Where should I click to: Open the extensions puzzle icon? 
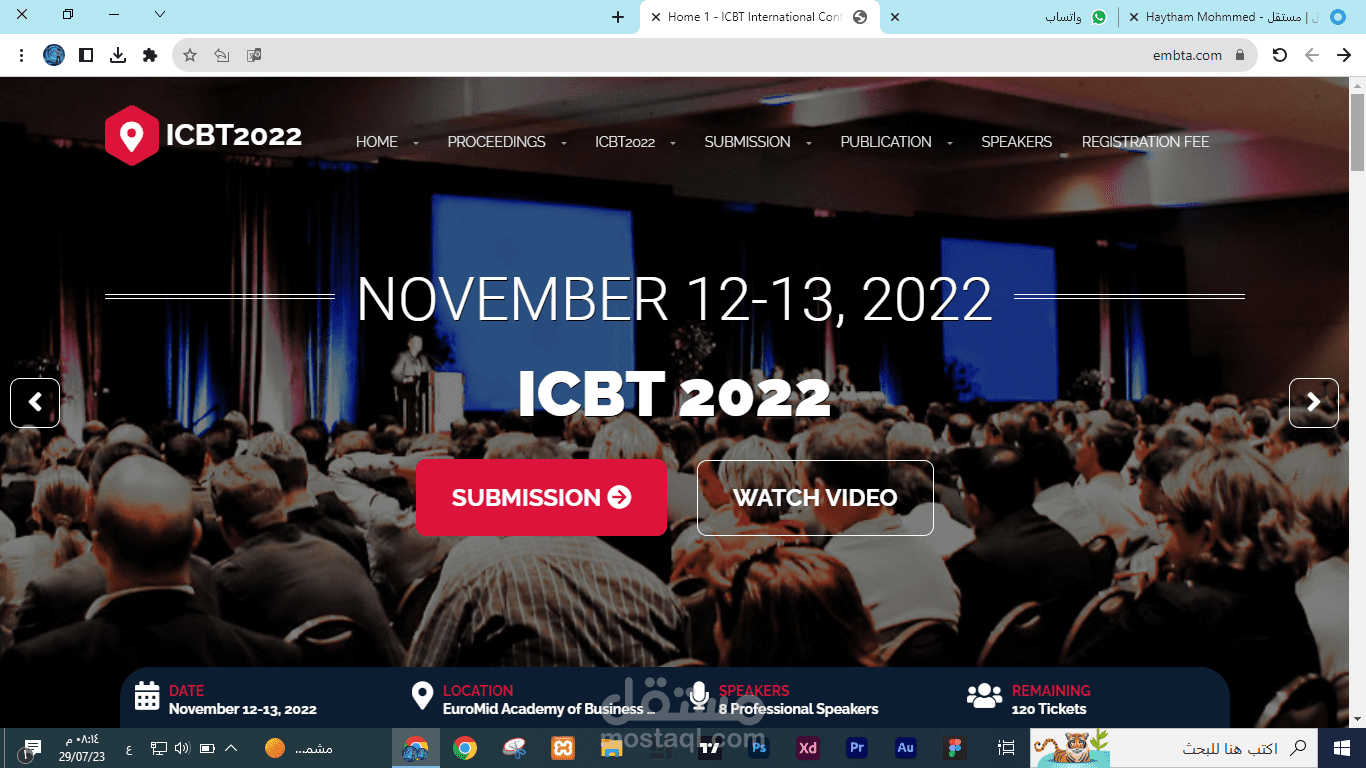click(150, 55)
